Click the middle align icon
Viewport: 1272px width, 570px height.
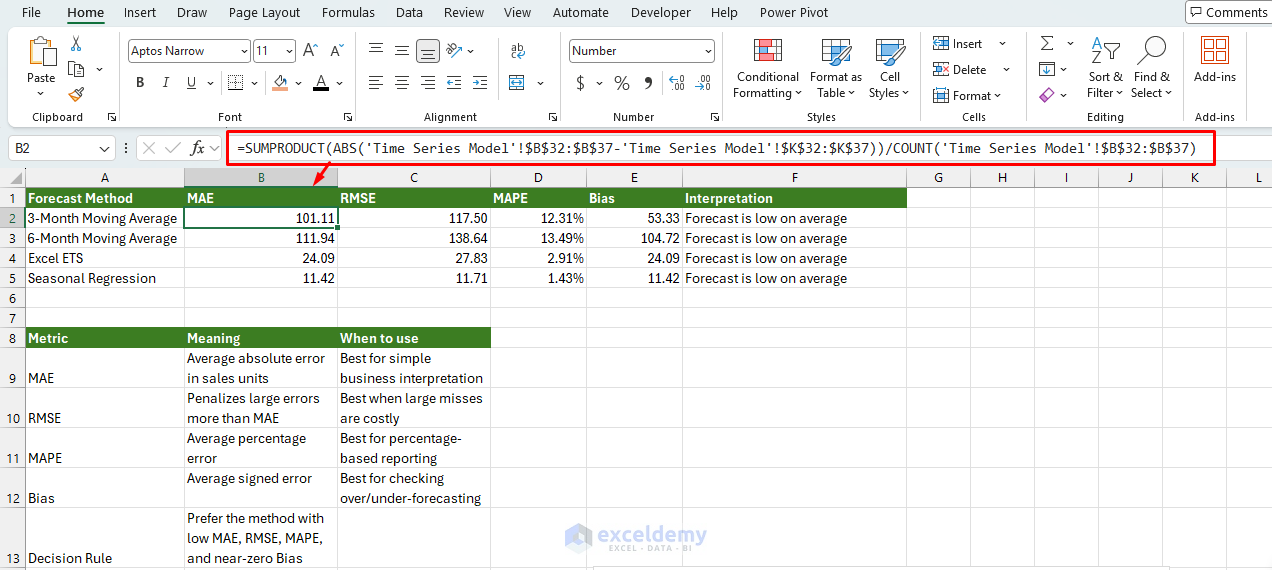402,51
